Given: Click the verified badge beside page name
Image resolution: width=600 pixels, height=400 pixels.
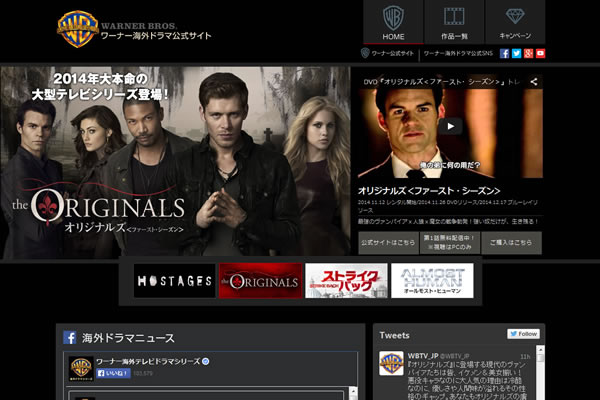Looking at the screenshot, I should click(205, 361).
